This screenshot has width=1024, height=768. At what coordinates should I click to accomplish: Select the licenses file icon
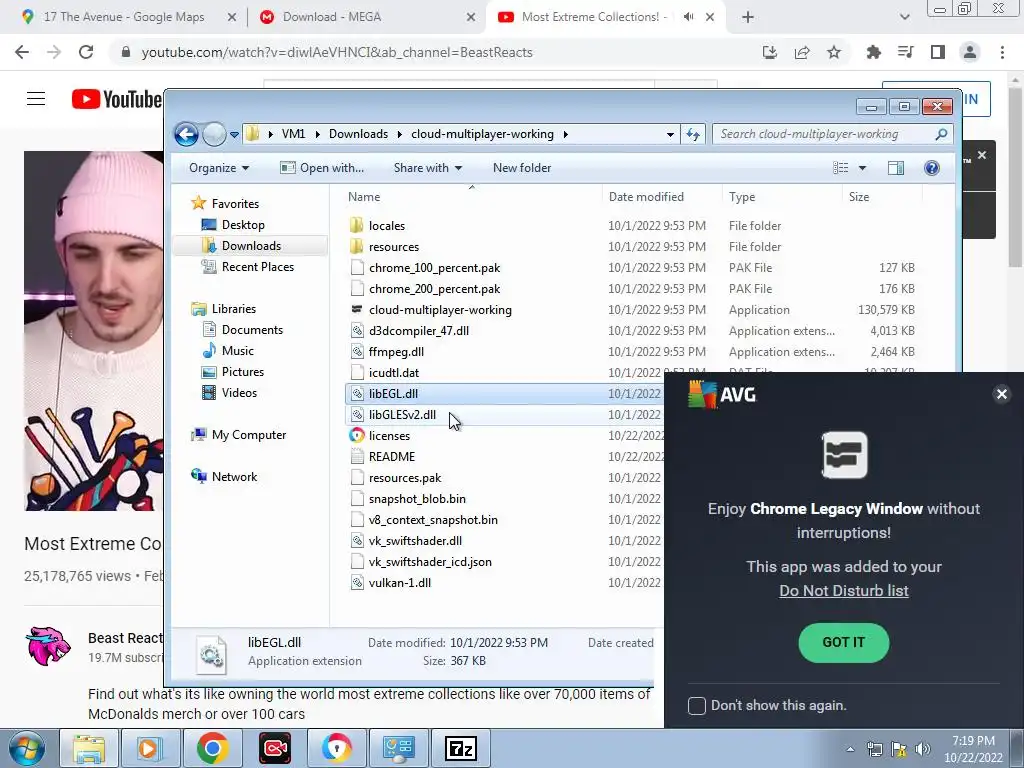(357, 436)
